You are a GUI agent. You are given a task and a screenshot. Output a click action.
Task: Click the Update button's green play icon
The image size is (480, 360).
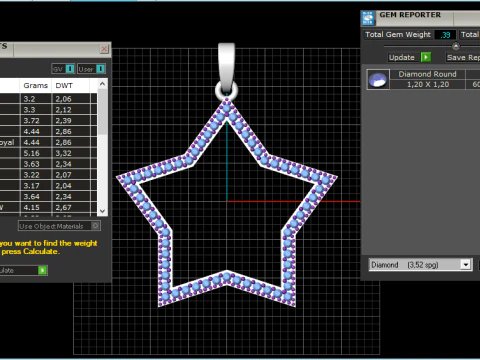tap(426, 57)
